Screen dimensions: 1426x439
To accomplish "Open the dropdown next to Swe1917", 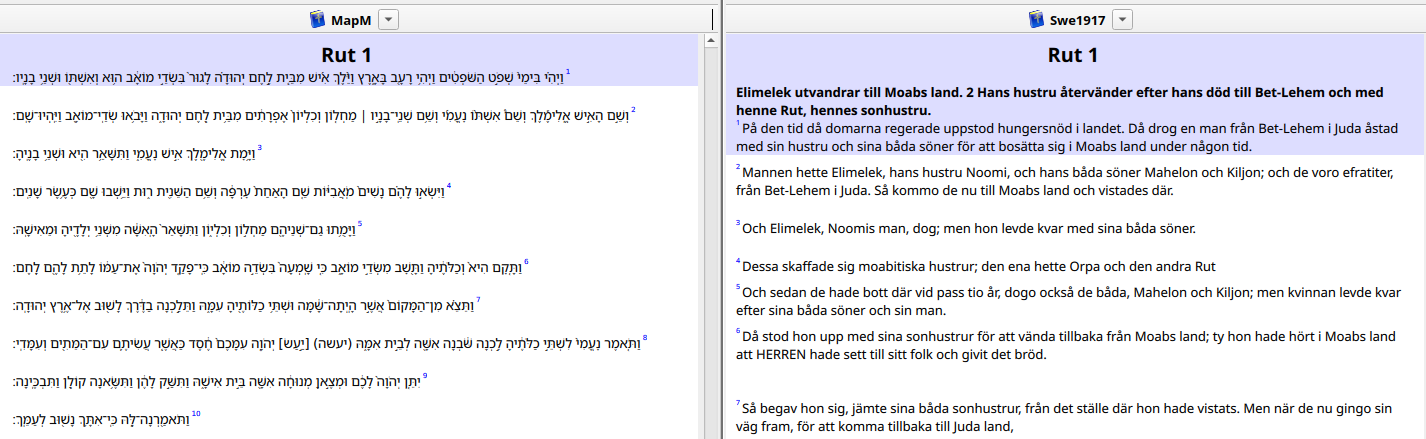I will pyautogui.click(x=1123, y=19).
